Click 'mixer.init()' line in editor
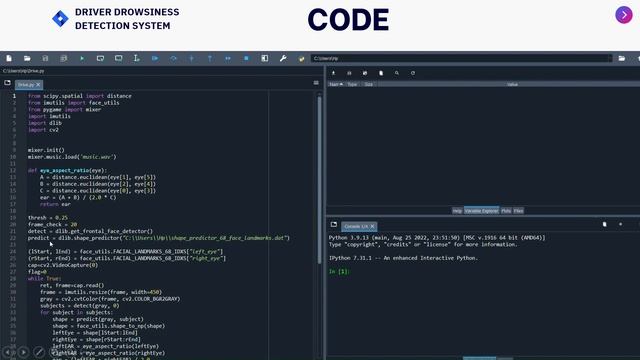The image size is (640, 360). [x=46, y=150]
